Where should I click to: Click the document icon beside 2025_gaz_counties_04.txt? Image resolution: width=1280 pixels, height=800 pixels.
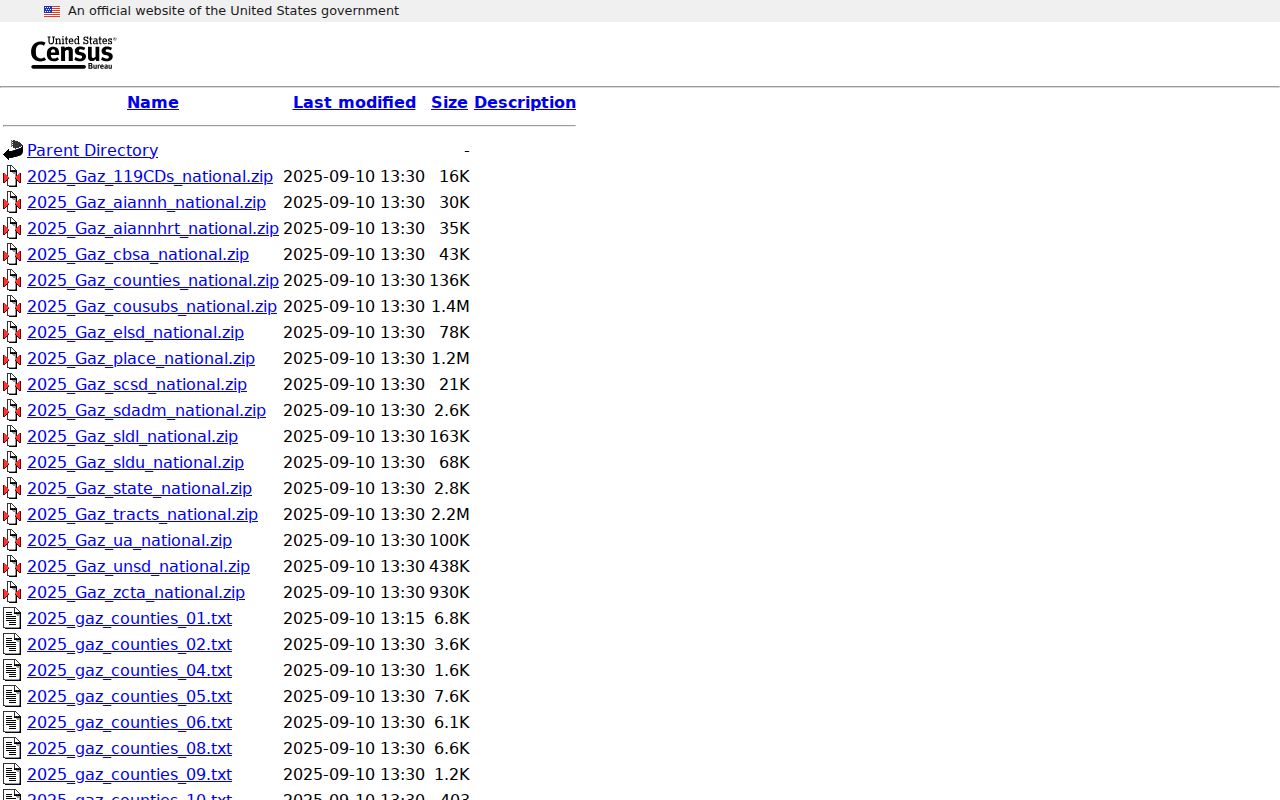pos(13,670)
